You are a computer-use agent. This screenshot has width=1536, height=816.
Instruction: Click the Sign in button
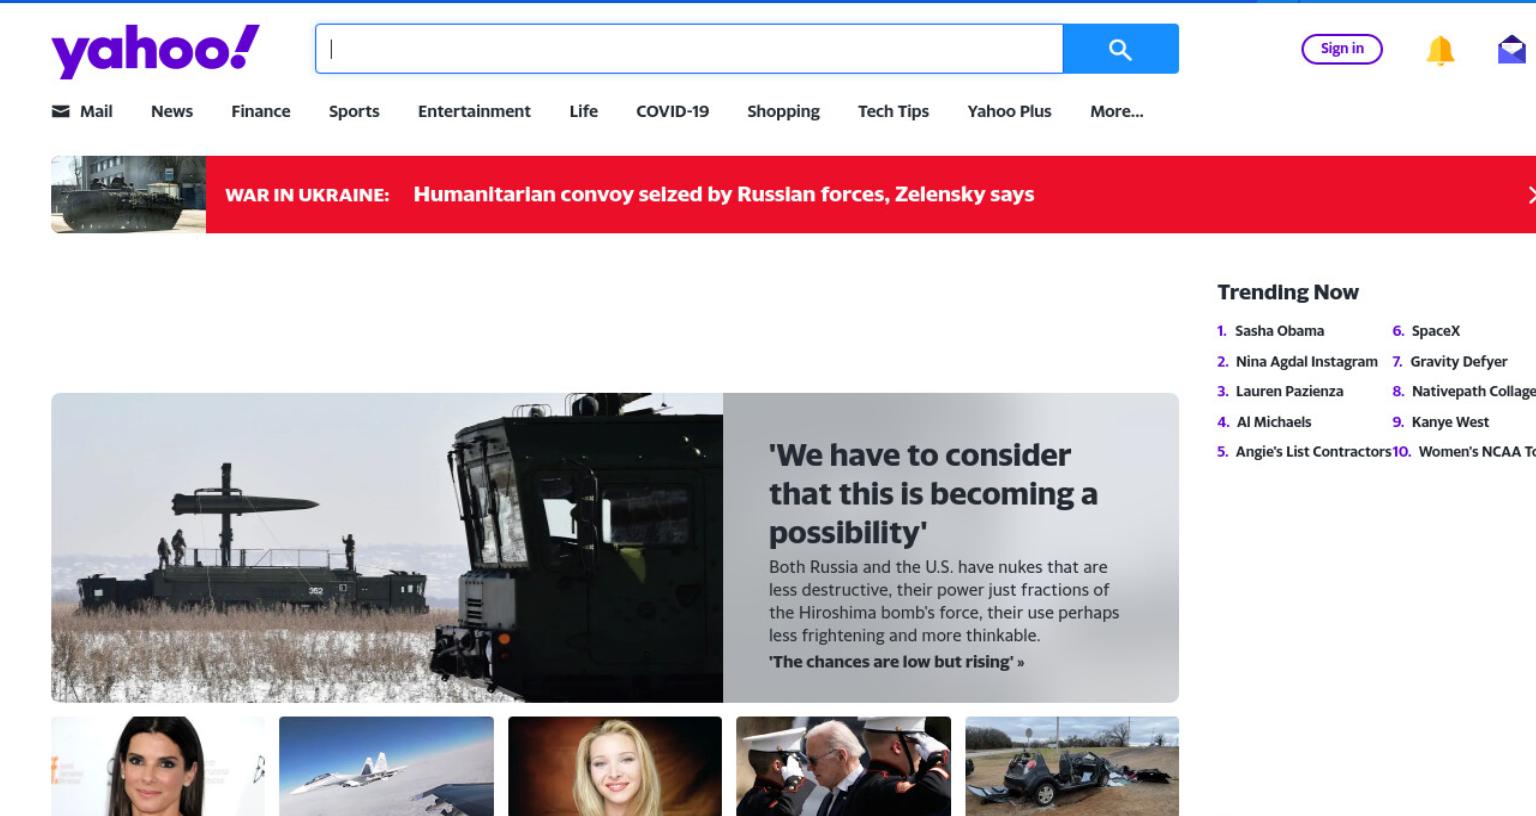tap(1342, 49)
